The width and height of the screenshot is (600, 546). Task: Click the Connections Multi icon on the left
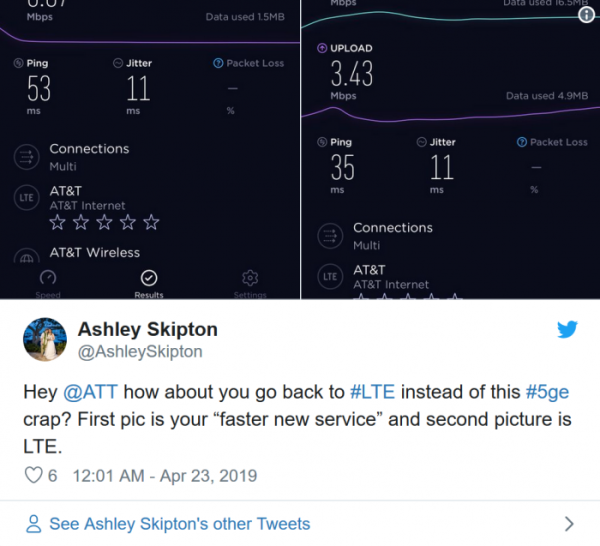26,157
